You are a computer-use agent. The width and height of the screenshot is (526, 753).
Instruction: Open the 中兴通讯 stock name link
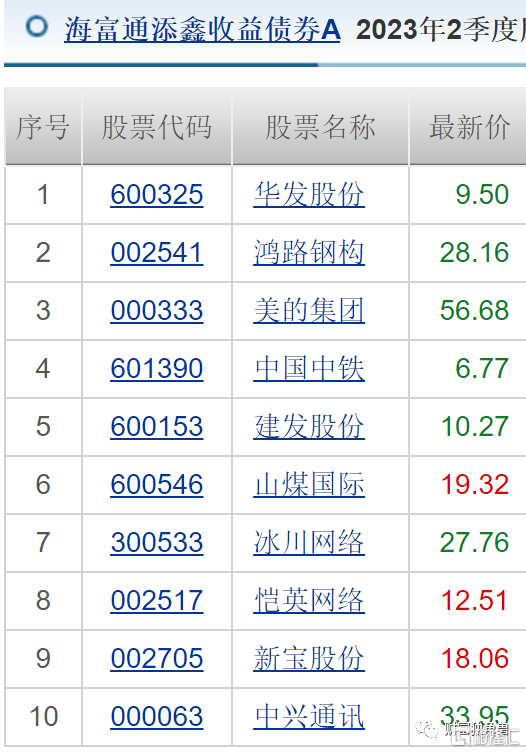coord(309,717)
